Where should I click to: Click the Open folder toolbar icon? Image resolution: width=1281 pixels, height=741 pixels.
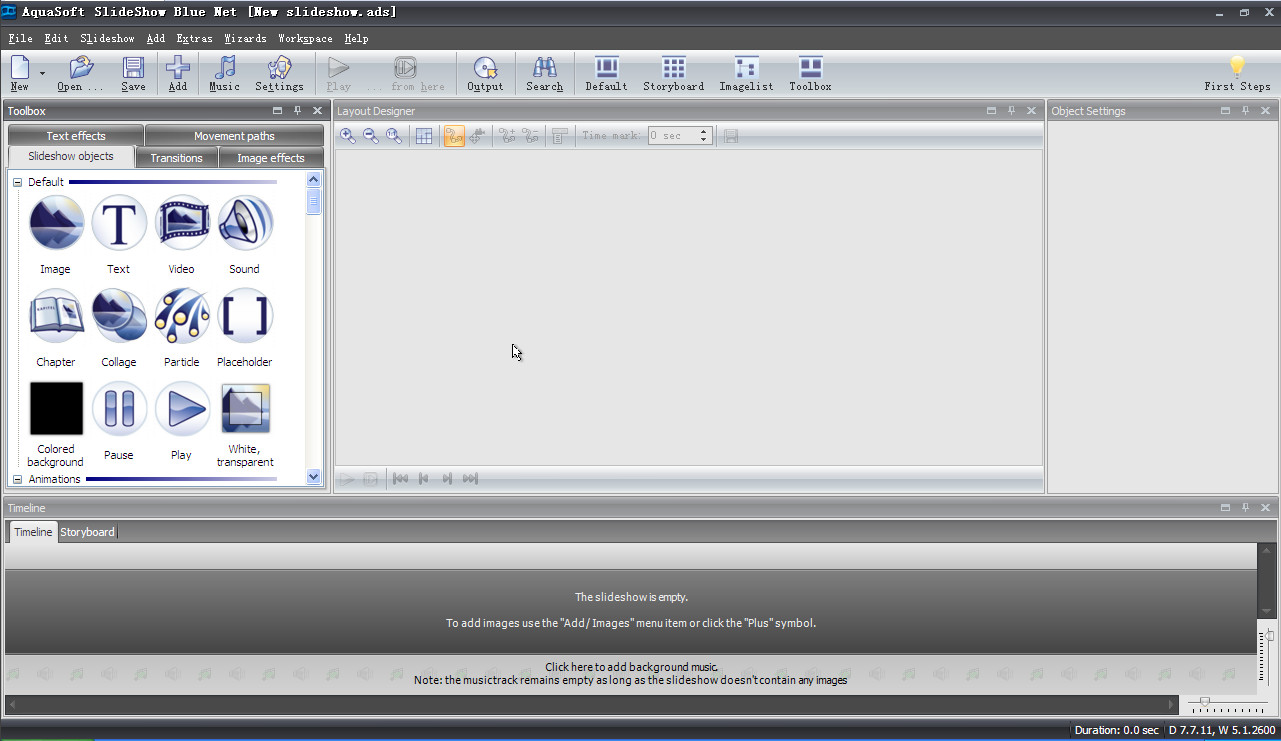[80, 68]
